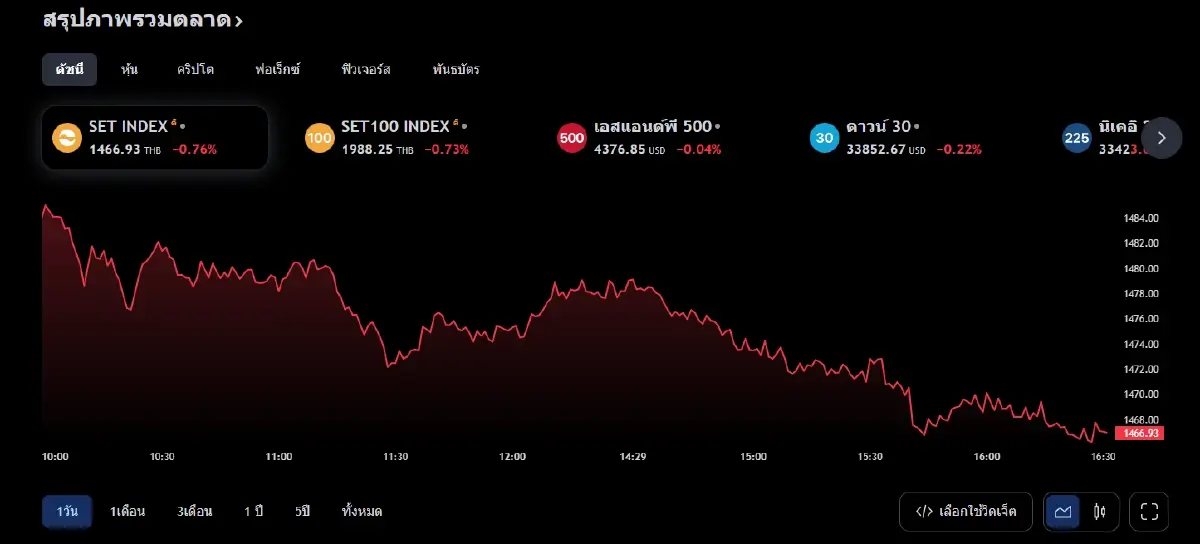The image size is (1200, 544).
Task: Click the 1476.00 price axis label
Action: point(1141,319)
